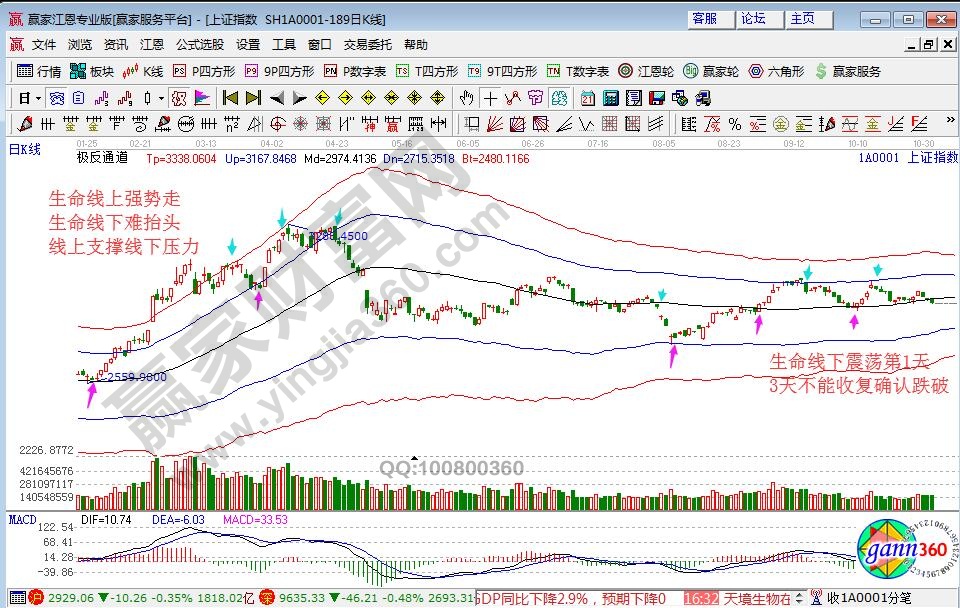This screenshot has width=960, height=608.
Task: Expand the 日 period dropdown arrow
Action: pos(38,98)
